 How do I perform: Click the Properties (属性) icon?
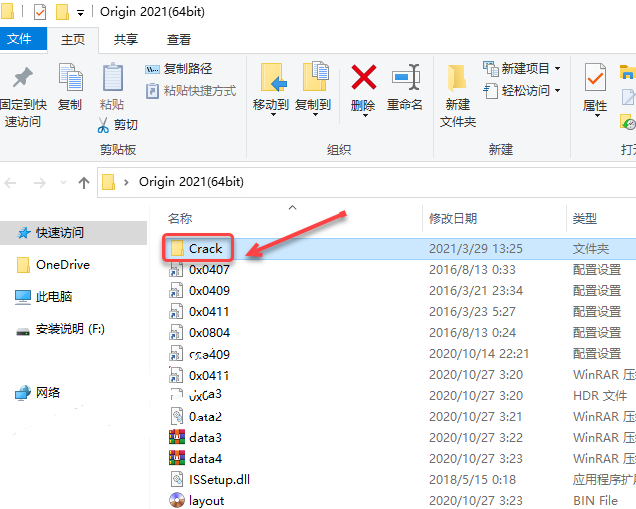point(595,77)
